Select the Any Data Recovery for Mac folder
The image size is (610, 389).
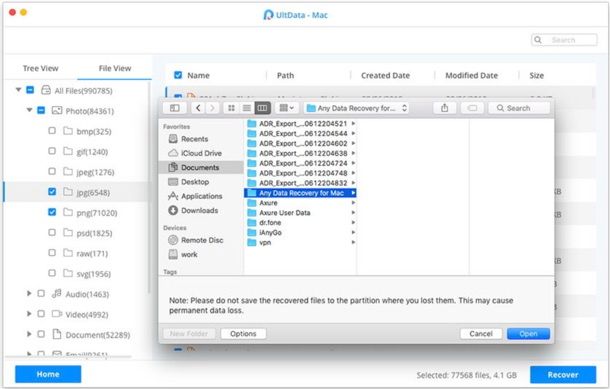coord(300,193)
